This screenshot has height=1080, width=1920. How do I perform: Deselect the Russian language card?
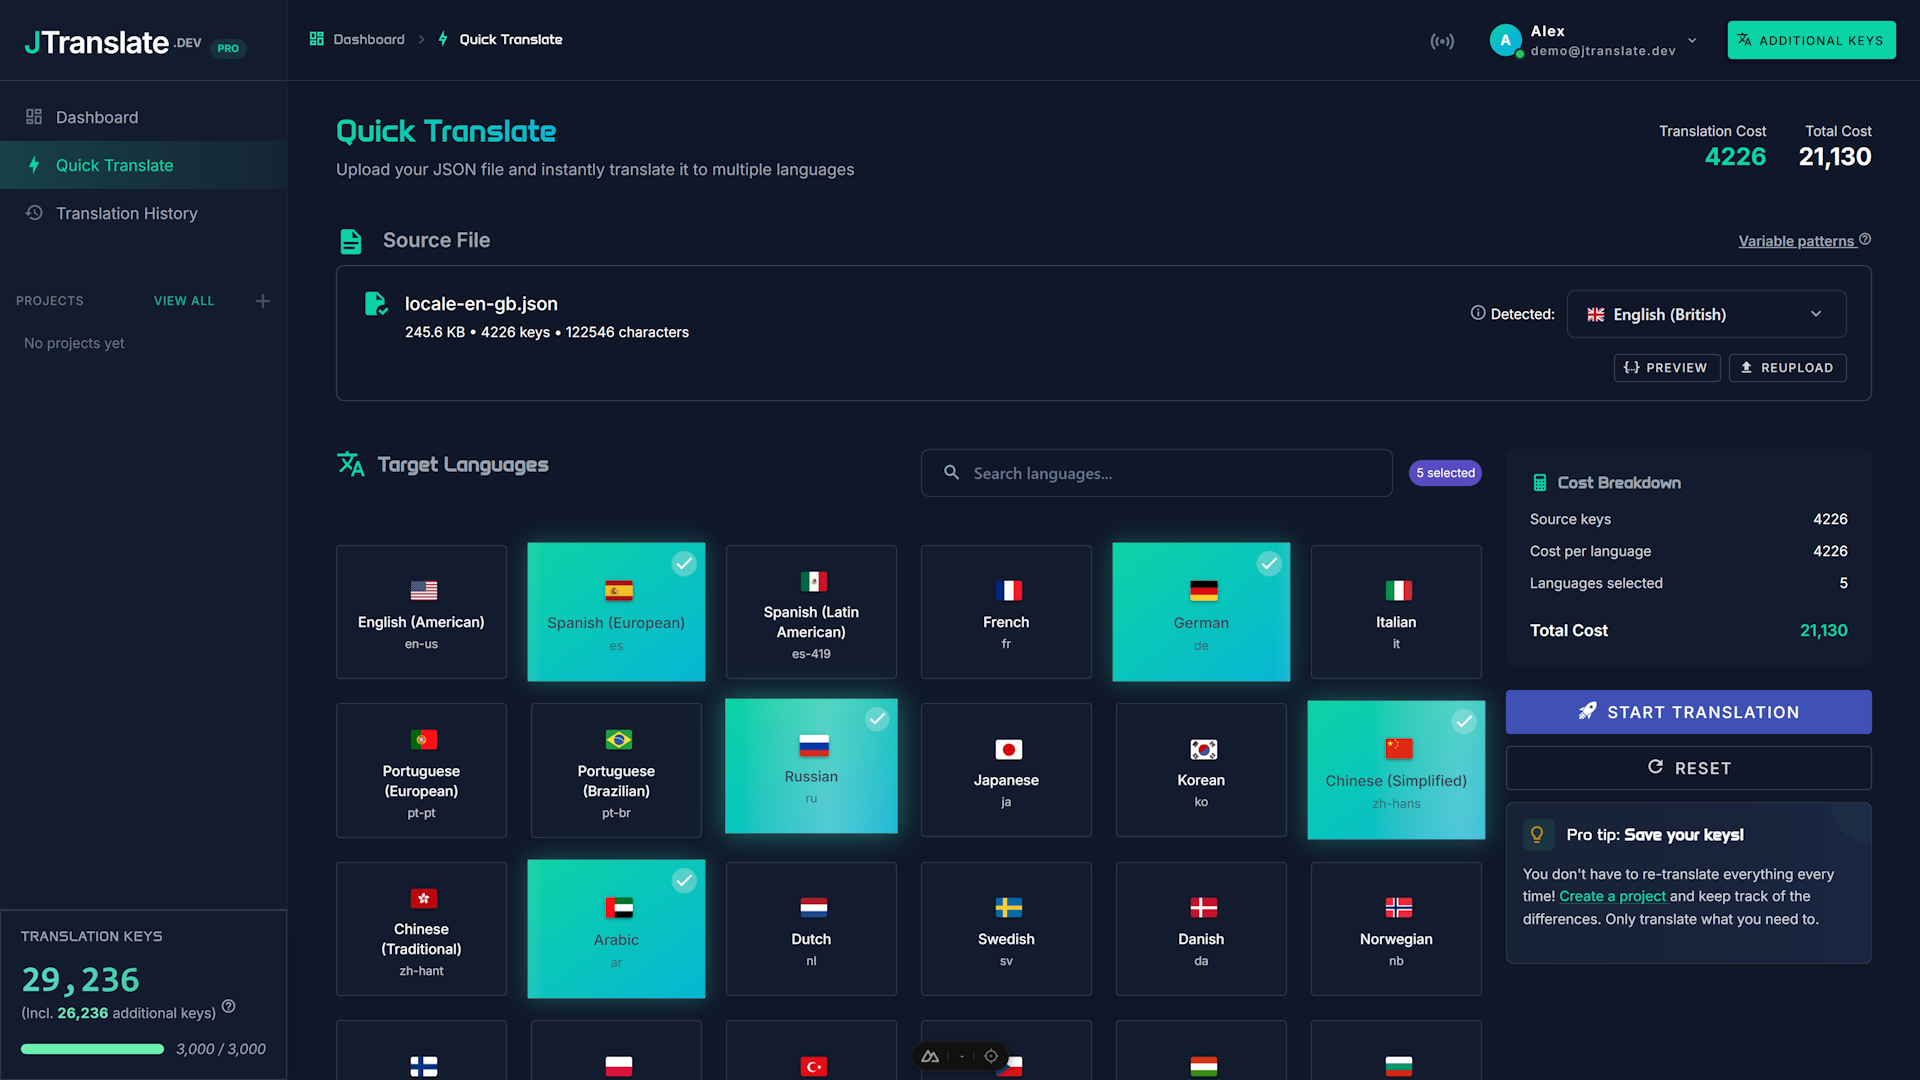[811, 766]
